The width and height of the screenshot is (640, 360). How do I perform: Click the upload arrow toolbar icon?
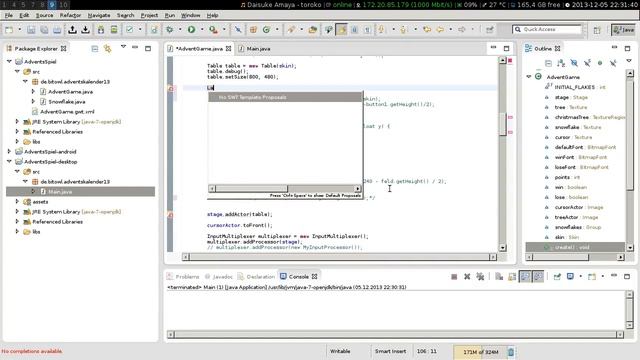[72, 29]
